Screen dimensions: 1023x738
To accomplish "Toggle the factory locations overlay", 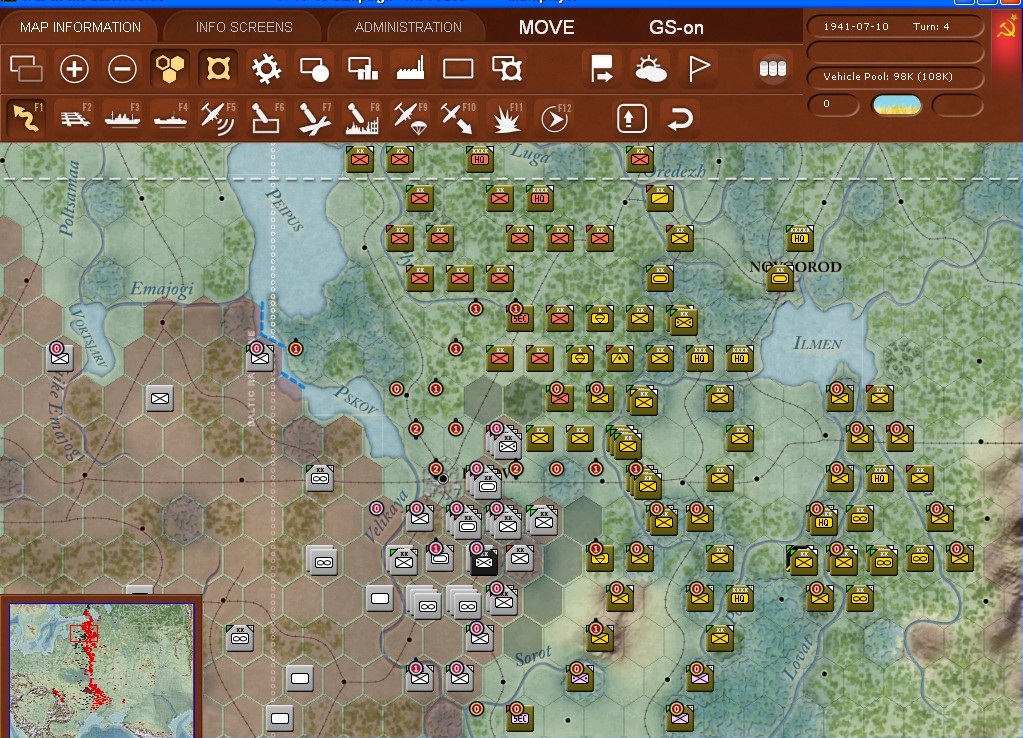I will (x=410, y=69).
